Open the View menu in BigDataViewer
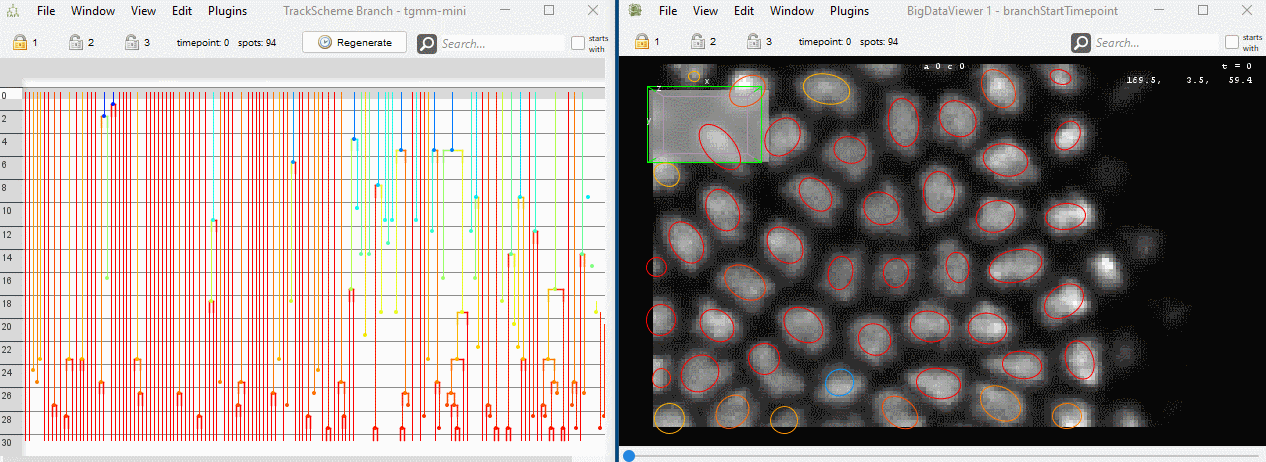Screen dimensions: 1266x462 (705, 11)
